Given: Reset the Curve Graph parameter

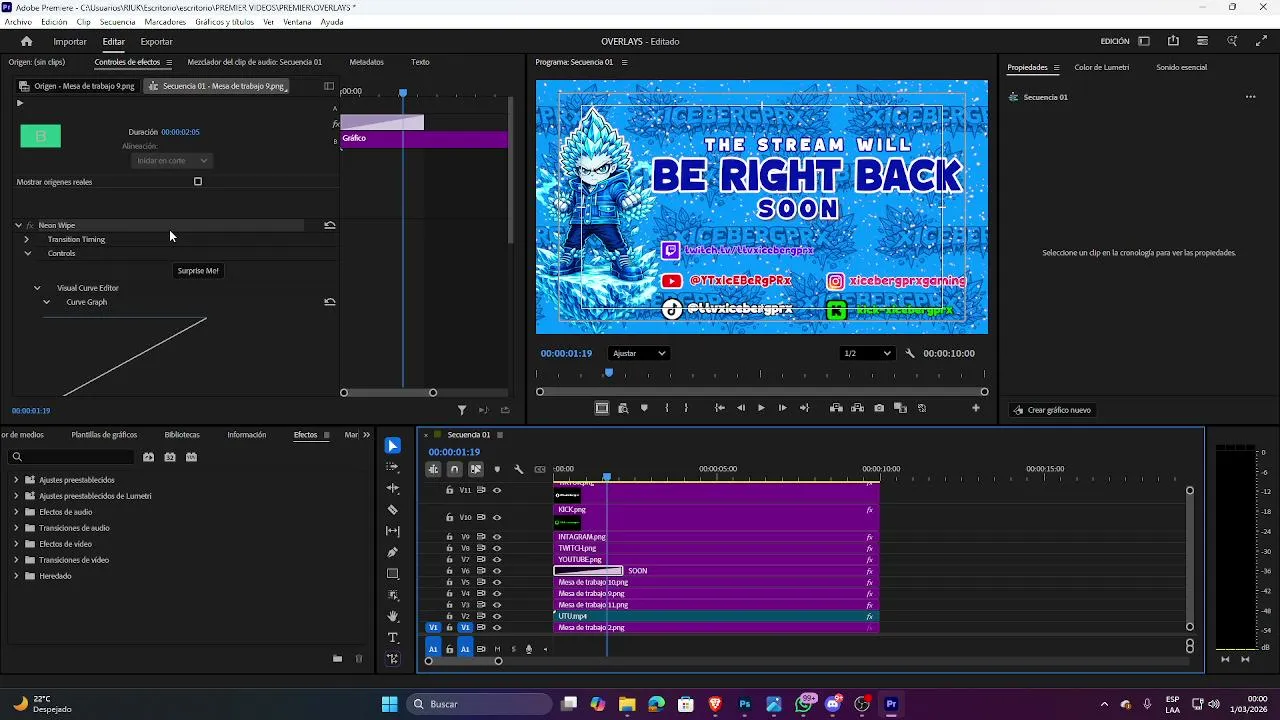Looking at the screenshot, I should pos(330,302).
